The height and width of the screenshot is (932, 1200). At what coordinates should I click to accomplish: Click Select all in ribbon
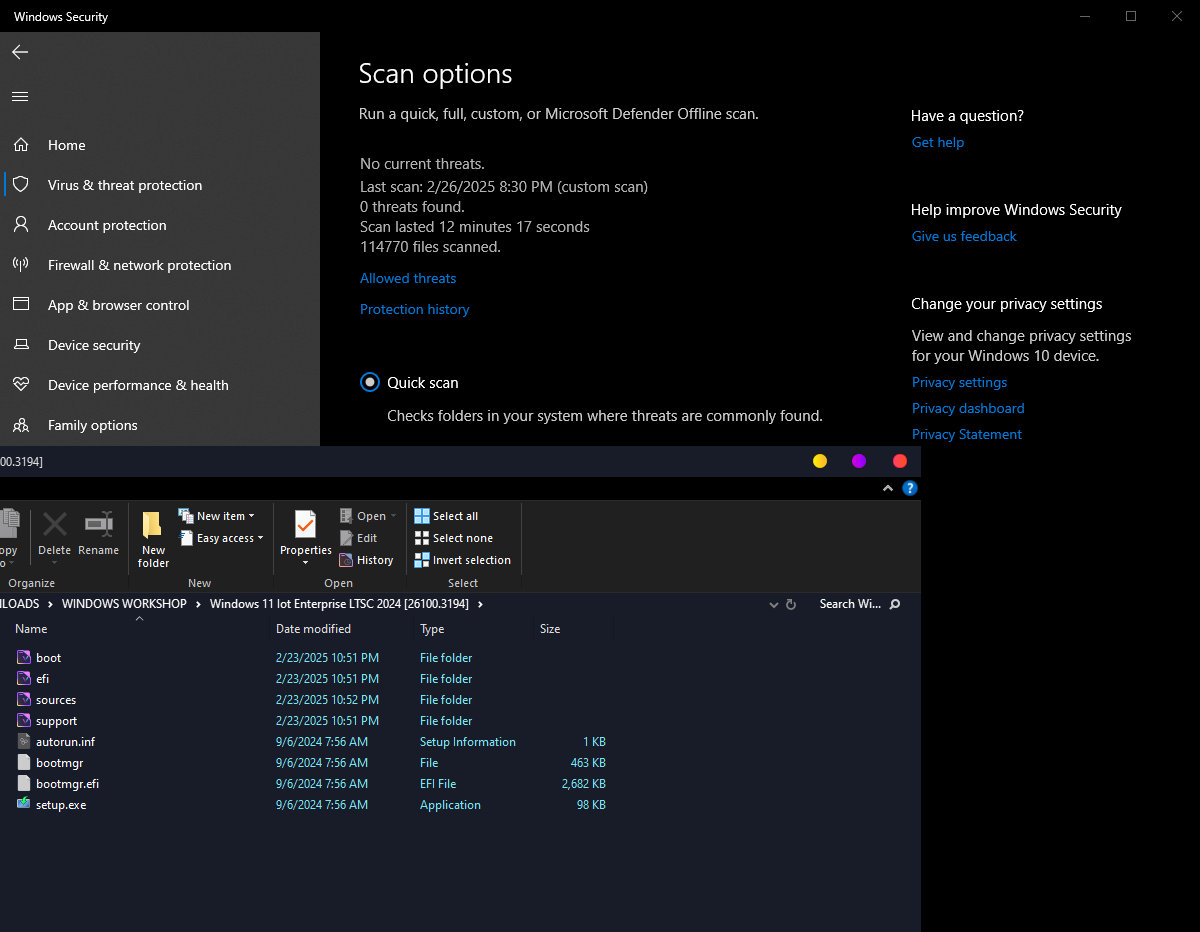(x=447, y=516)
